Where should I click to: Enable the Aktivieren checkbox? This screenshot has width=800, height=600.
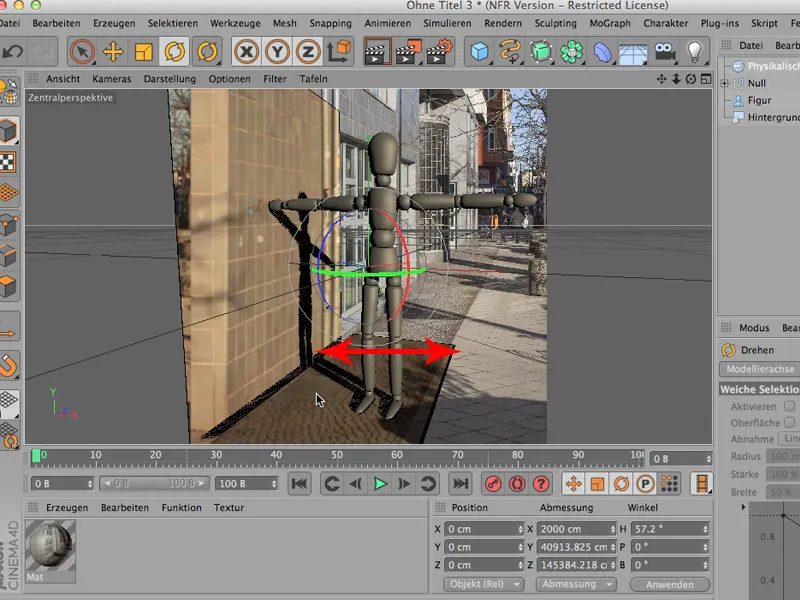click(790, 406)
